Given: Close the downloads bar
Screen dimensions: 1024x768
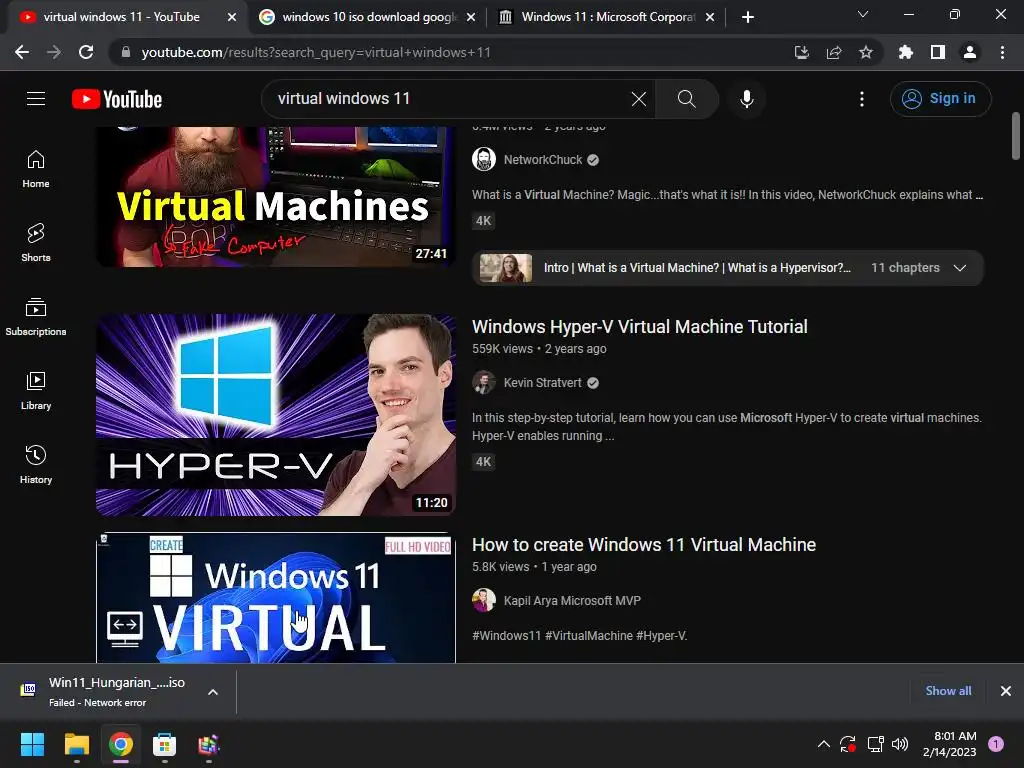Looking at the screenshot, I should tap(1006, 691).
